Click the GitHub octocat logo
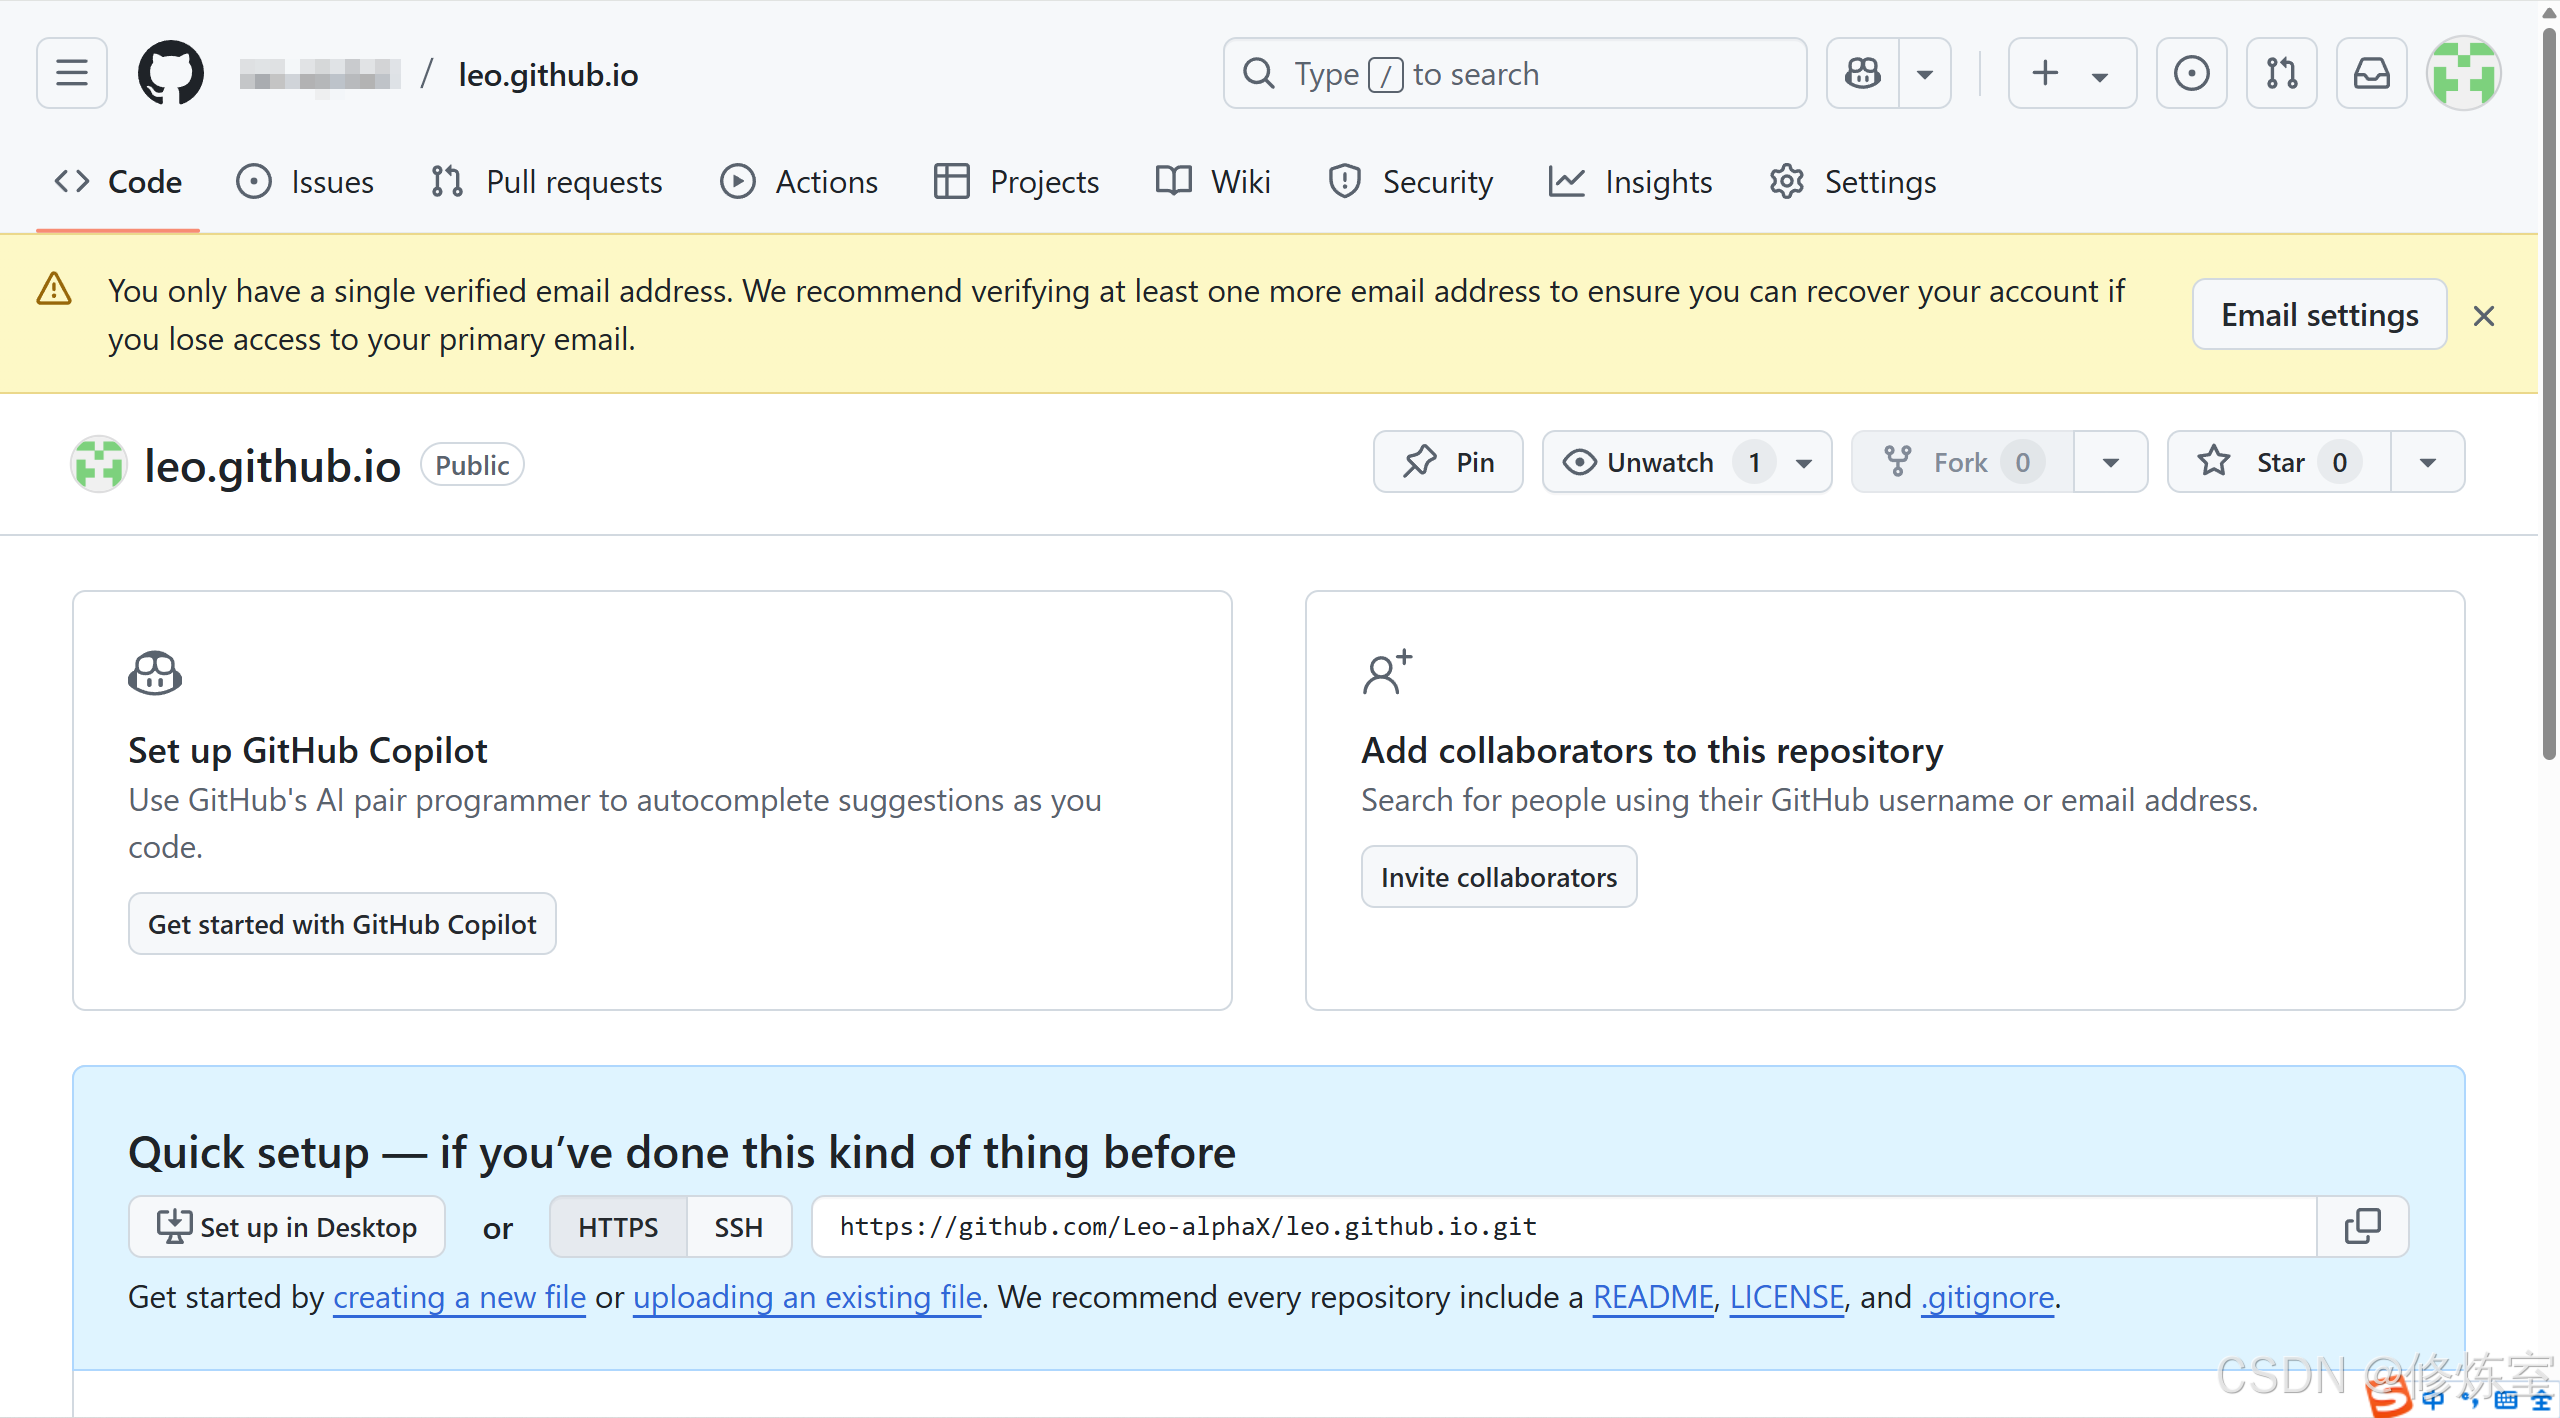The image size is (2560, 1418). click(x=170, y=73)
